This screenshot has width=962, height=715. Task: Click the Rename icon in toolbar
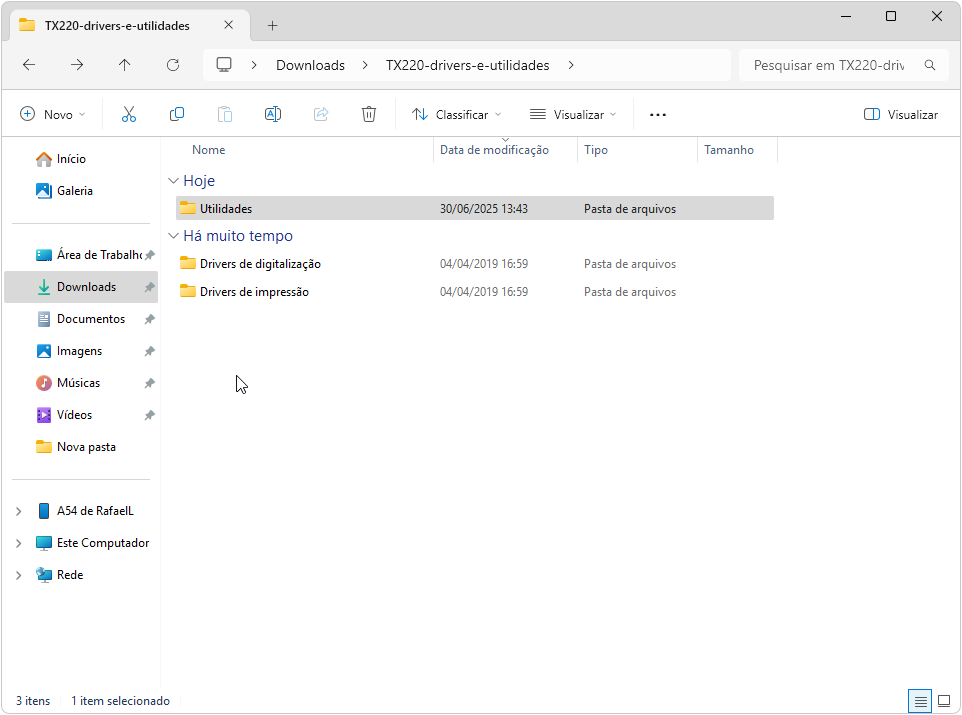click(x=273, y=114)
